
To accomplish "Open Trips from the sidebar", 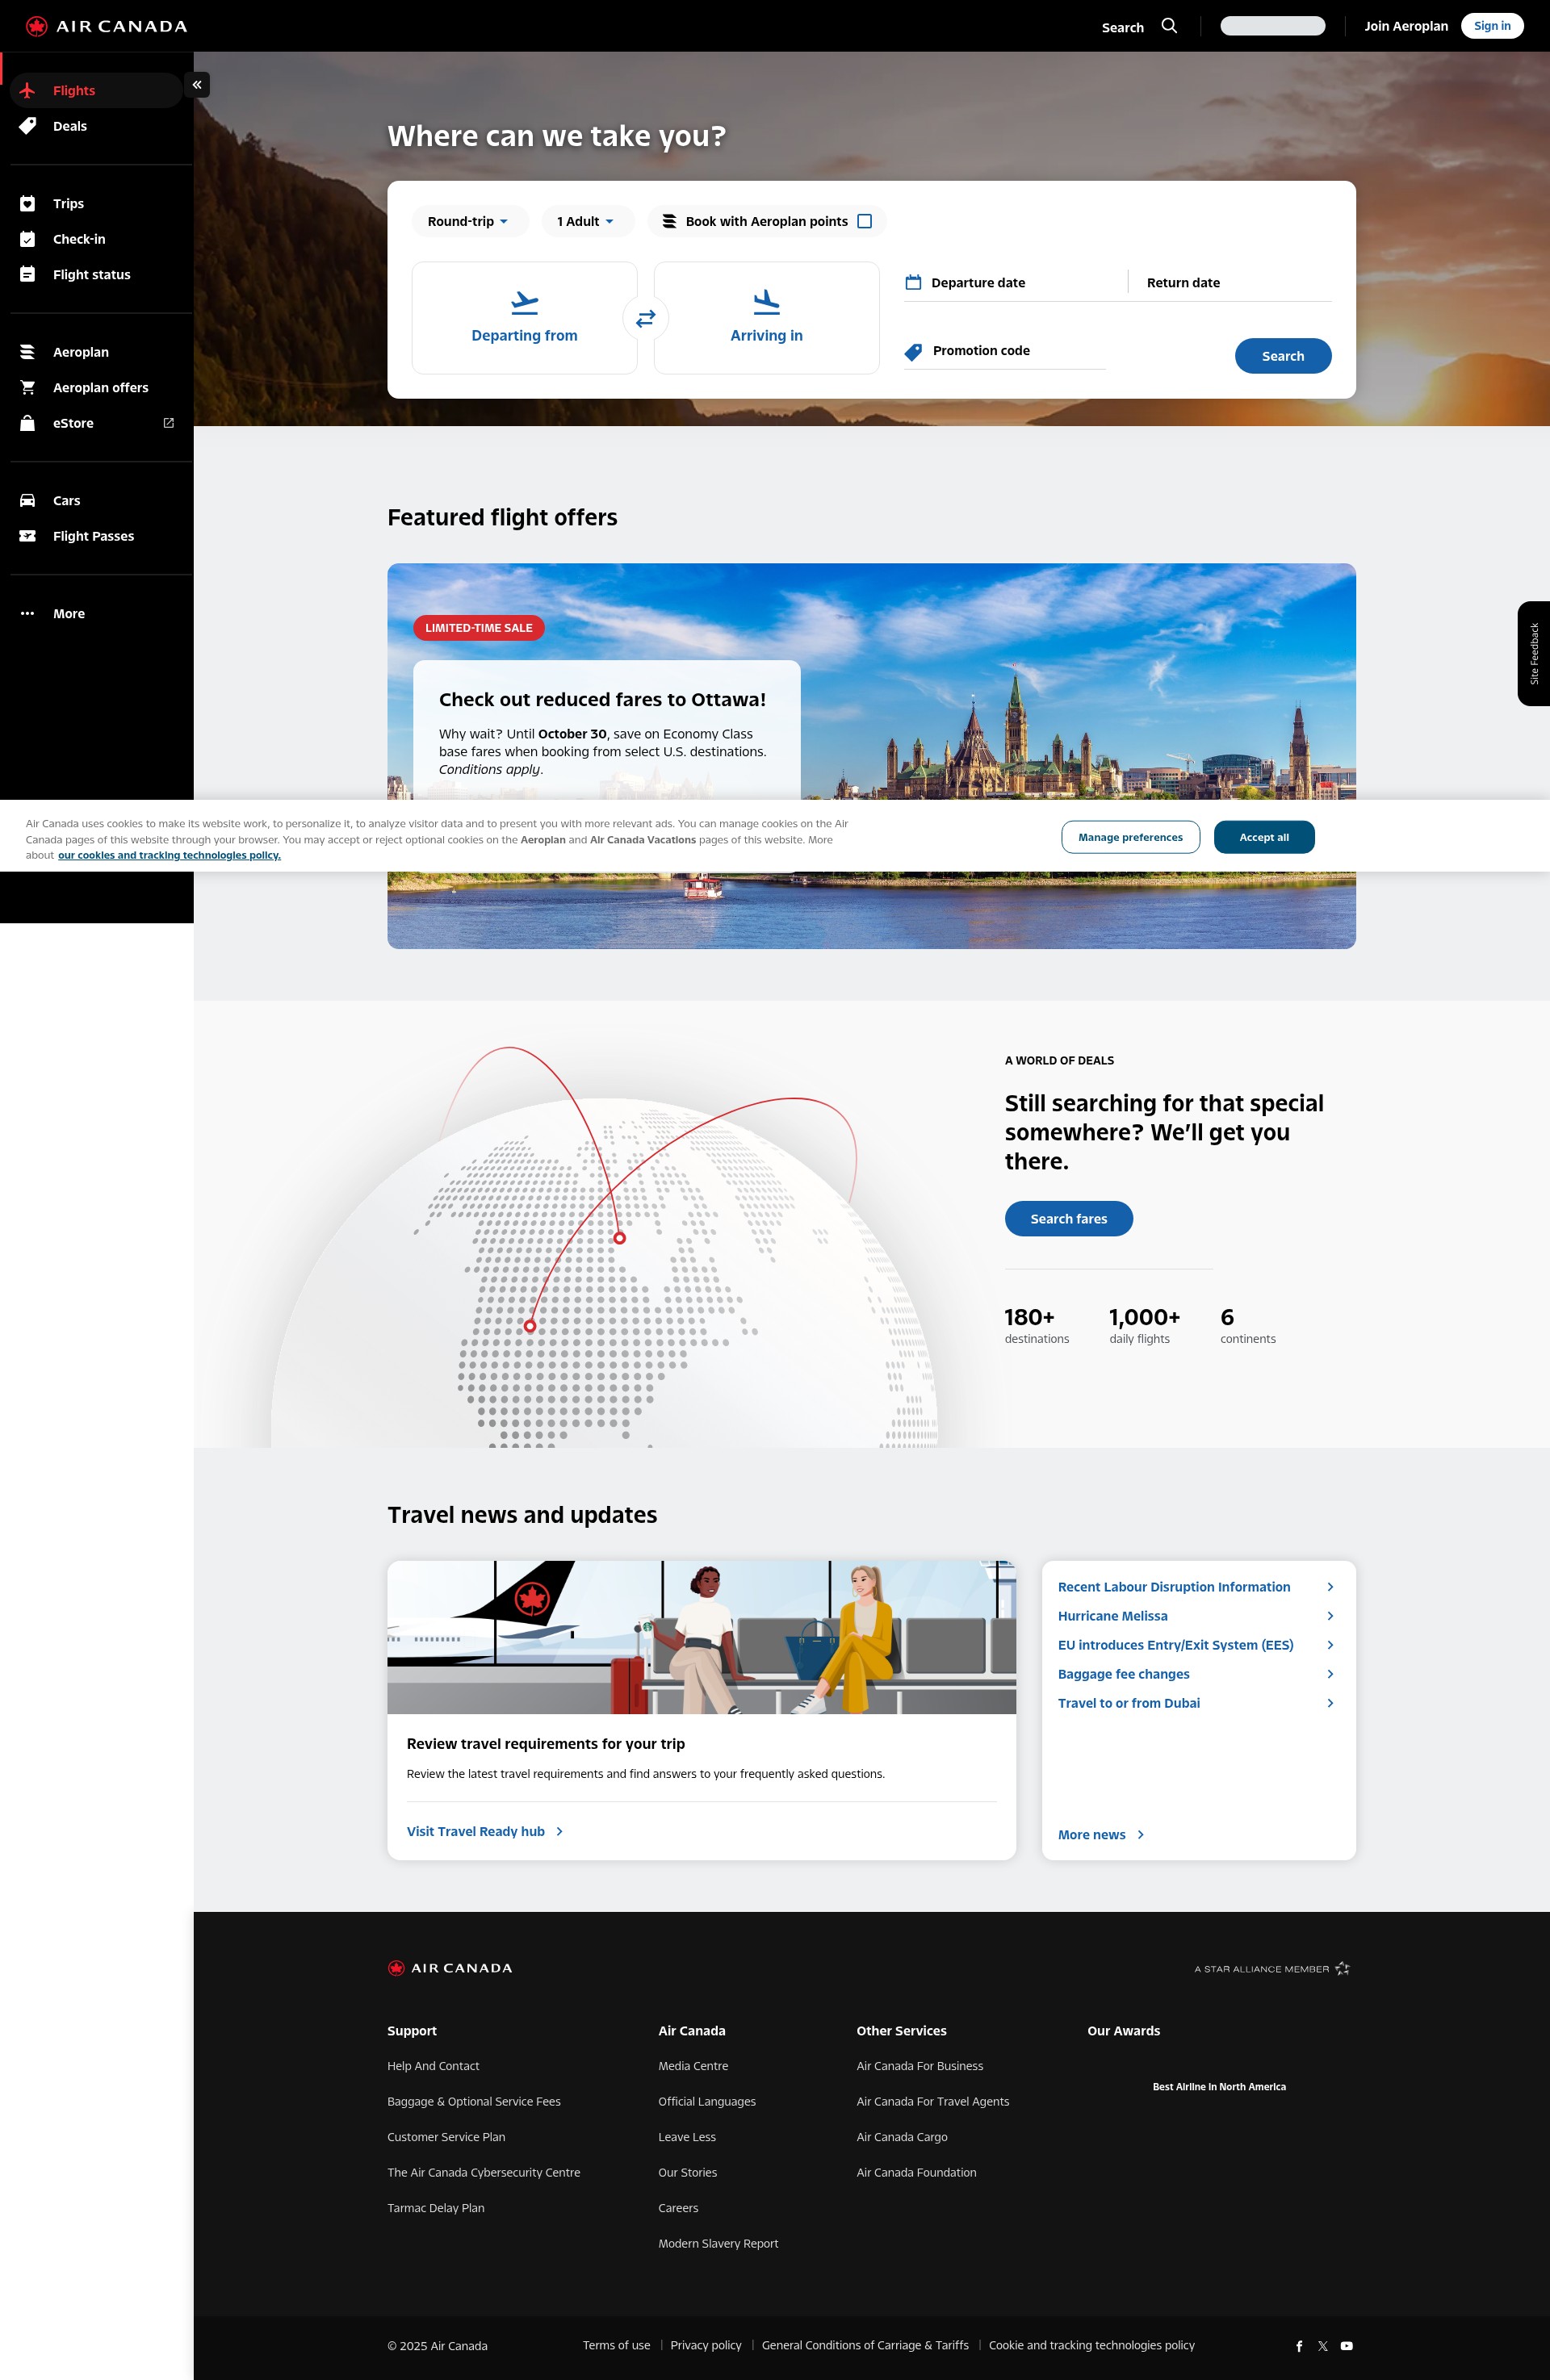I will (96, 204).
